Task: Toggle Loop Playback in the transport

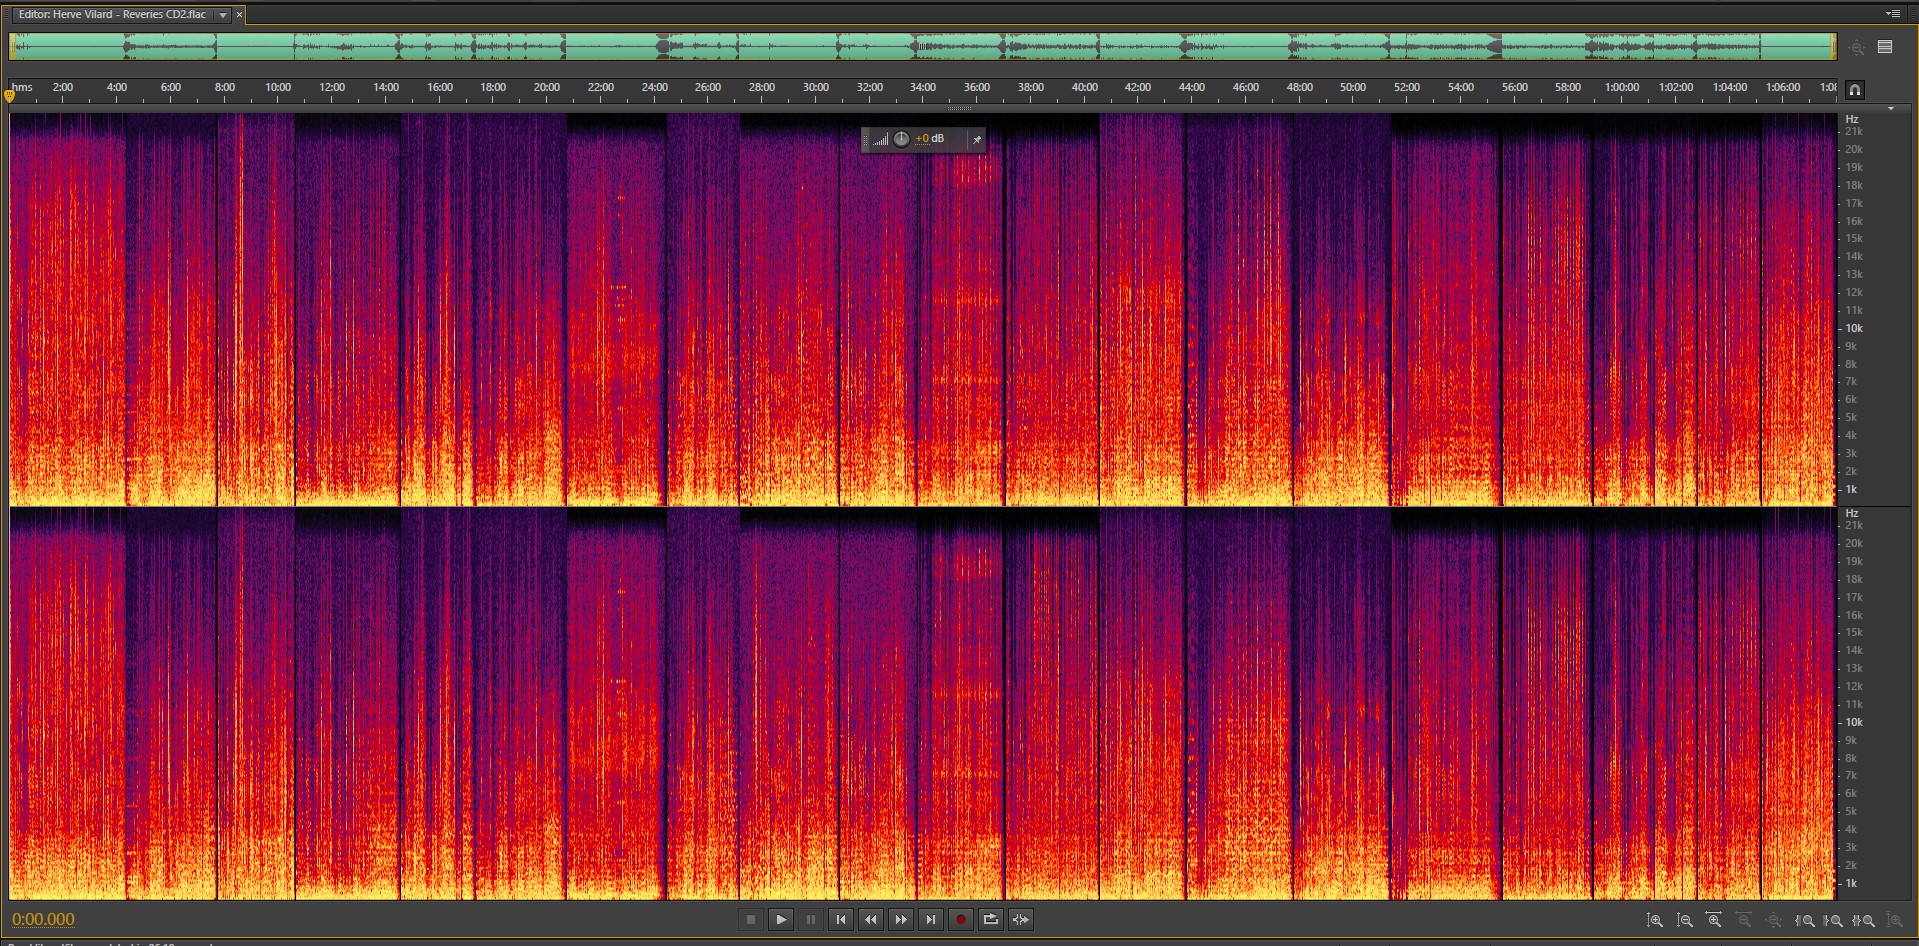Action: click(991, 920)
